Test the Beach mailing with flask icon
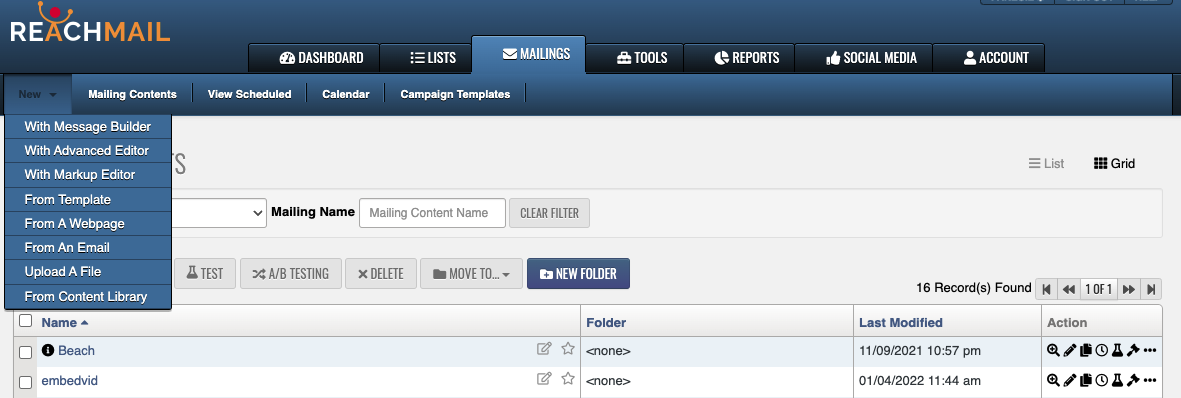Screen dimensions: 1181x398 pyautogui.click(x=1117, y=351)
